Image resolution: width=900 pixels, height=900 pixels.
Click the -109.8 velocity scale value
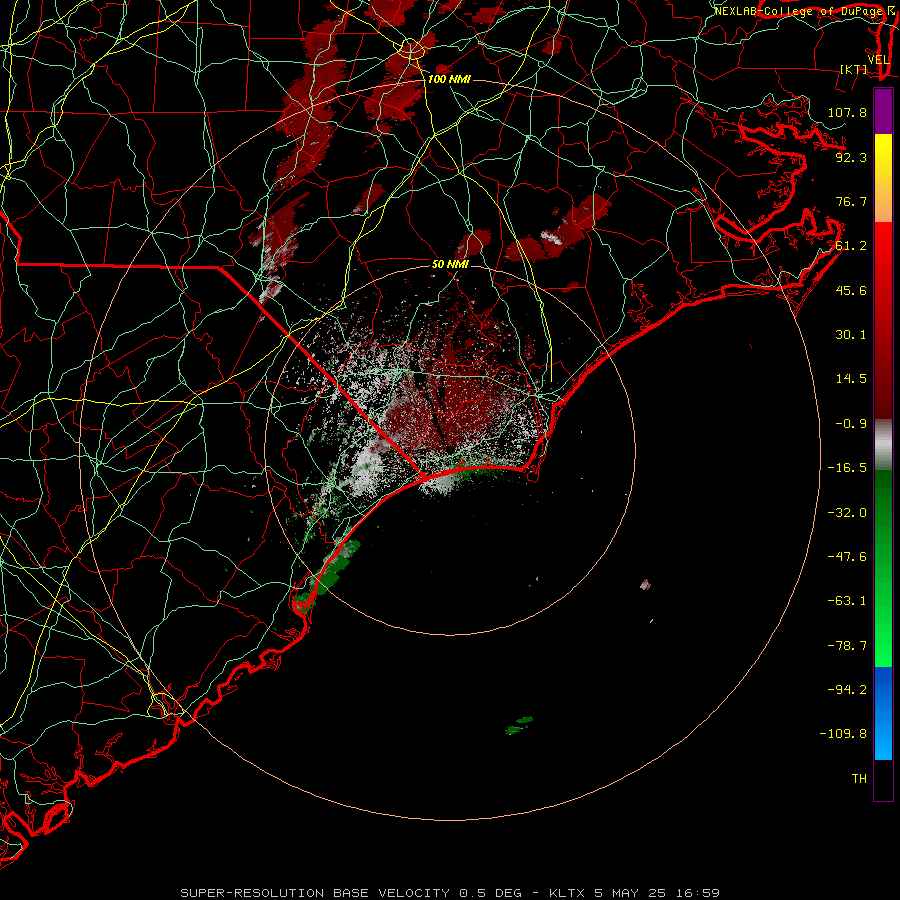coord(843,734)
